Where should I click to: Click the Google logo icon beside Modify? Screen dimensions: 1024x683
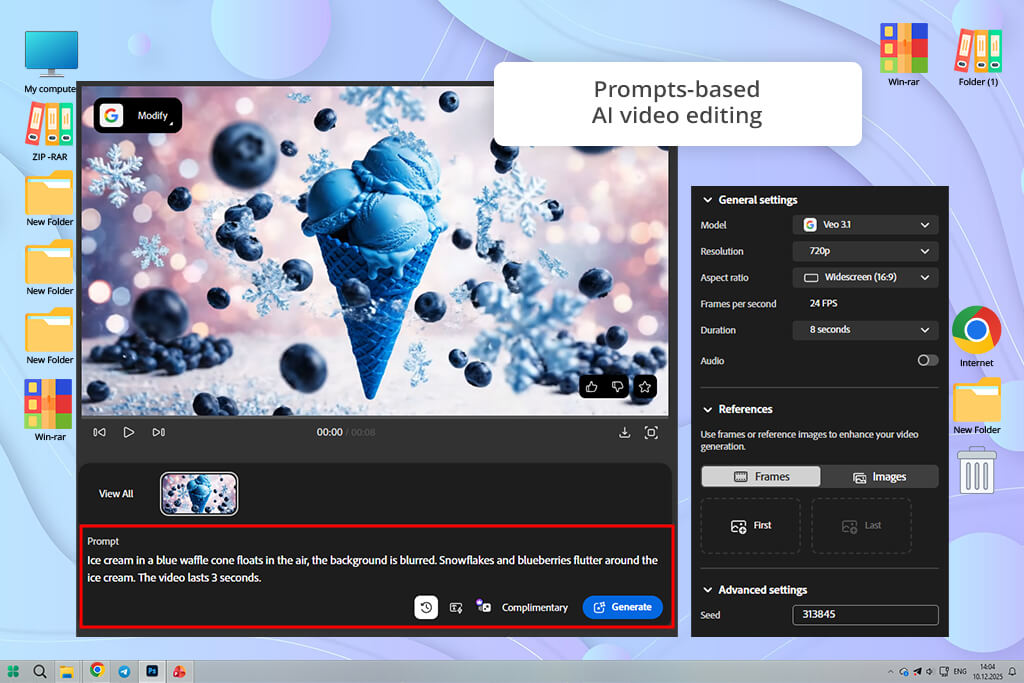pyautogui.click(x=112, y=116)
